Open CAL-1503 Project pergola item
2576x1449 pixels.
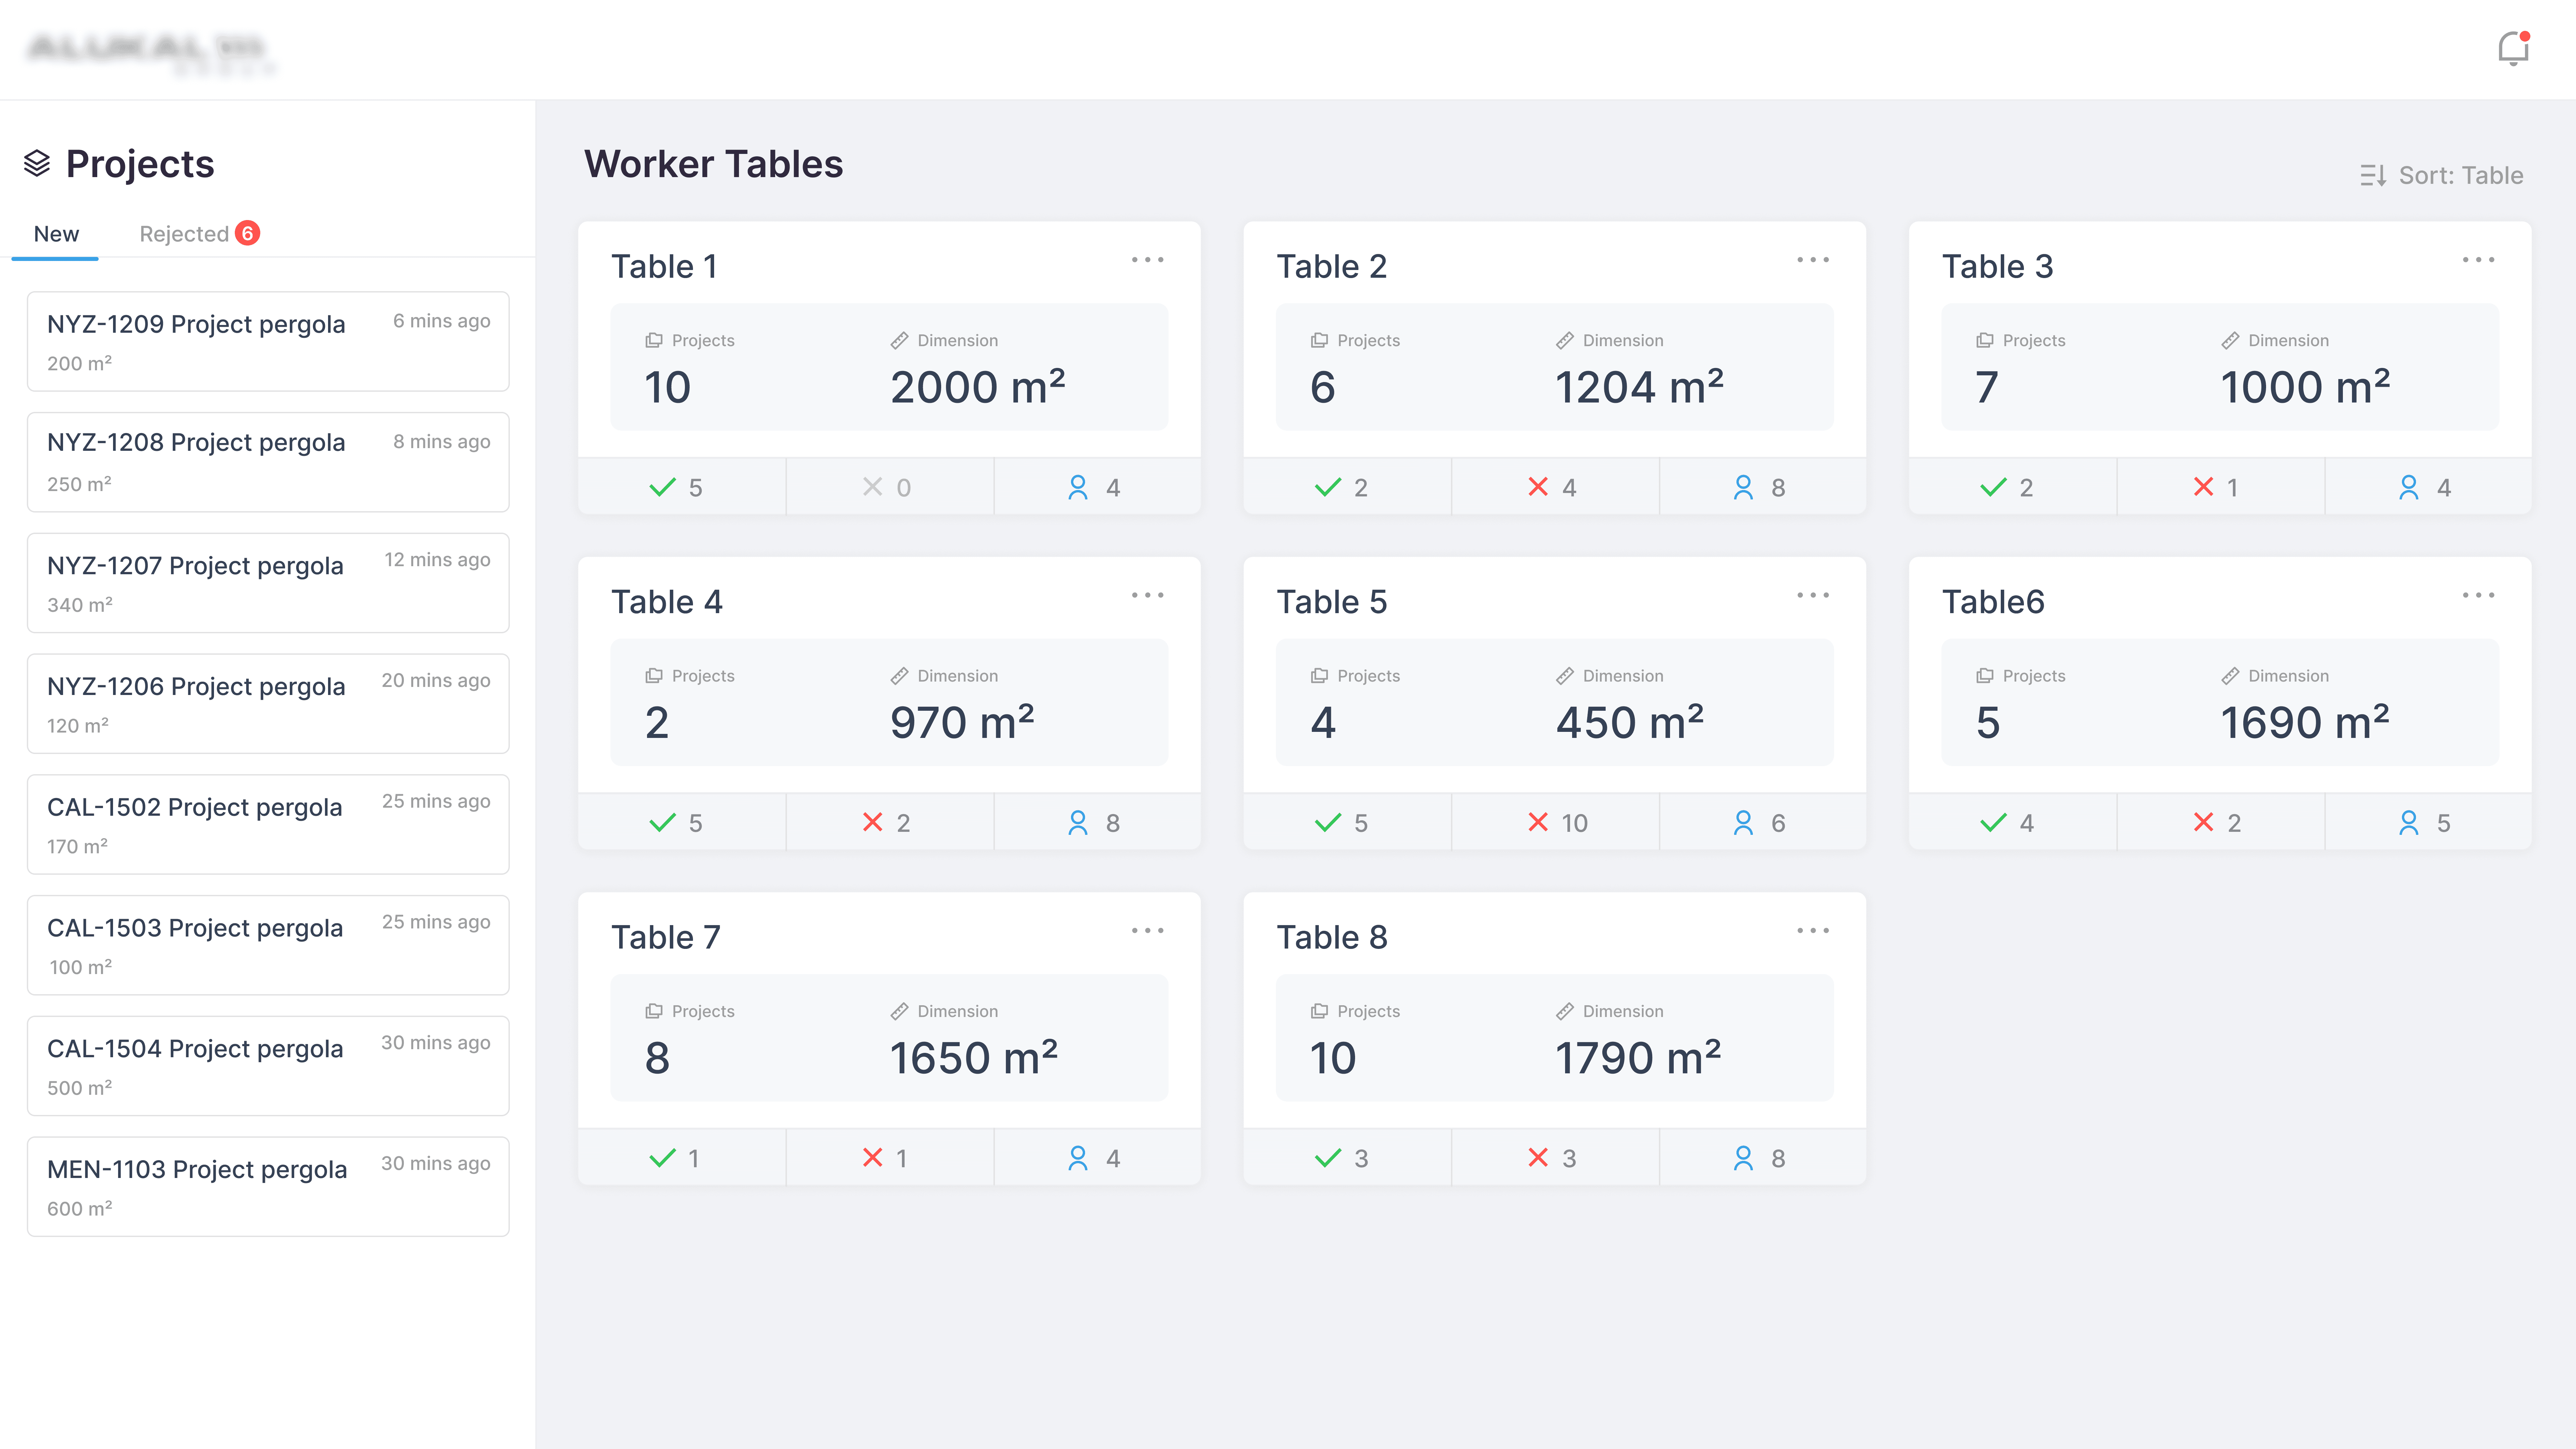coord(268,945)
